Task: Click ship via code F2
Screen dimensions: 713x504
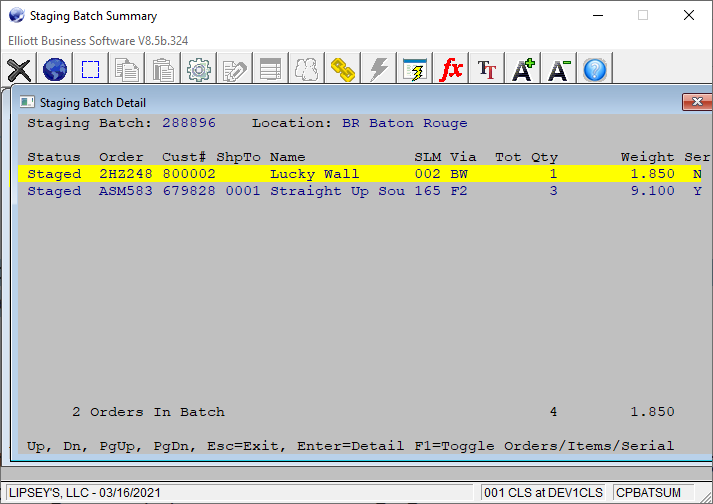Action: pyautogui.click(x=459, y=191)
